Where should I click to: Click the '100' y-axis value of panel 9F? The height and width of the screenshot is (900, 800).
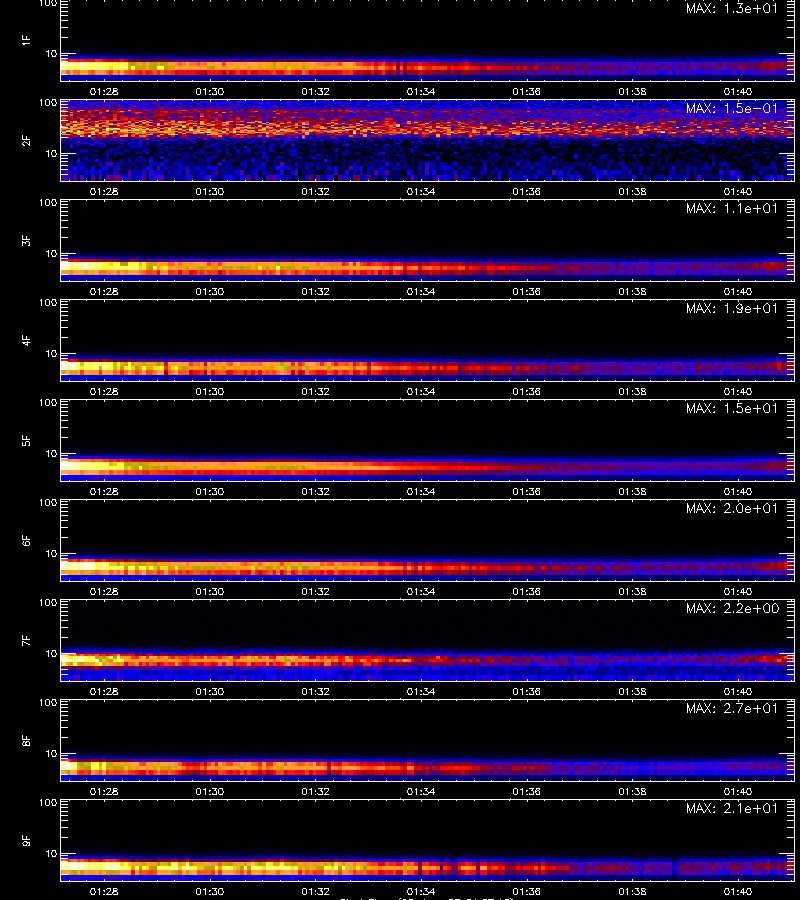(x=48, y=802)
